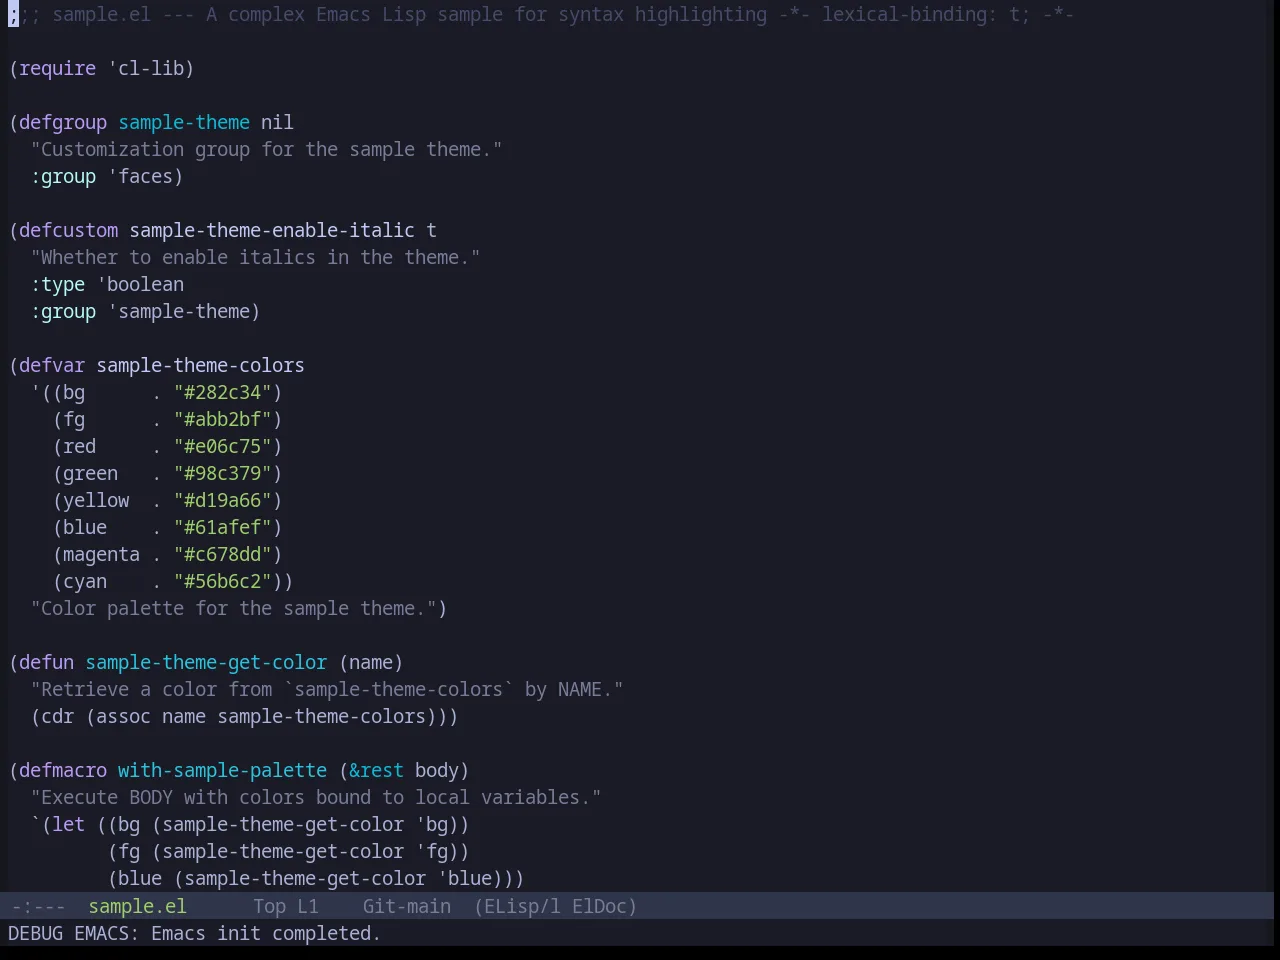Click the 'defun' keyword
This screenshot has height=960, width=1280.
tap(46, 662)
